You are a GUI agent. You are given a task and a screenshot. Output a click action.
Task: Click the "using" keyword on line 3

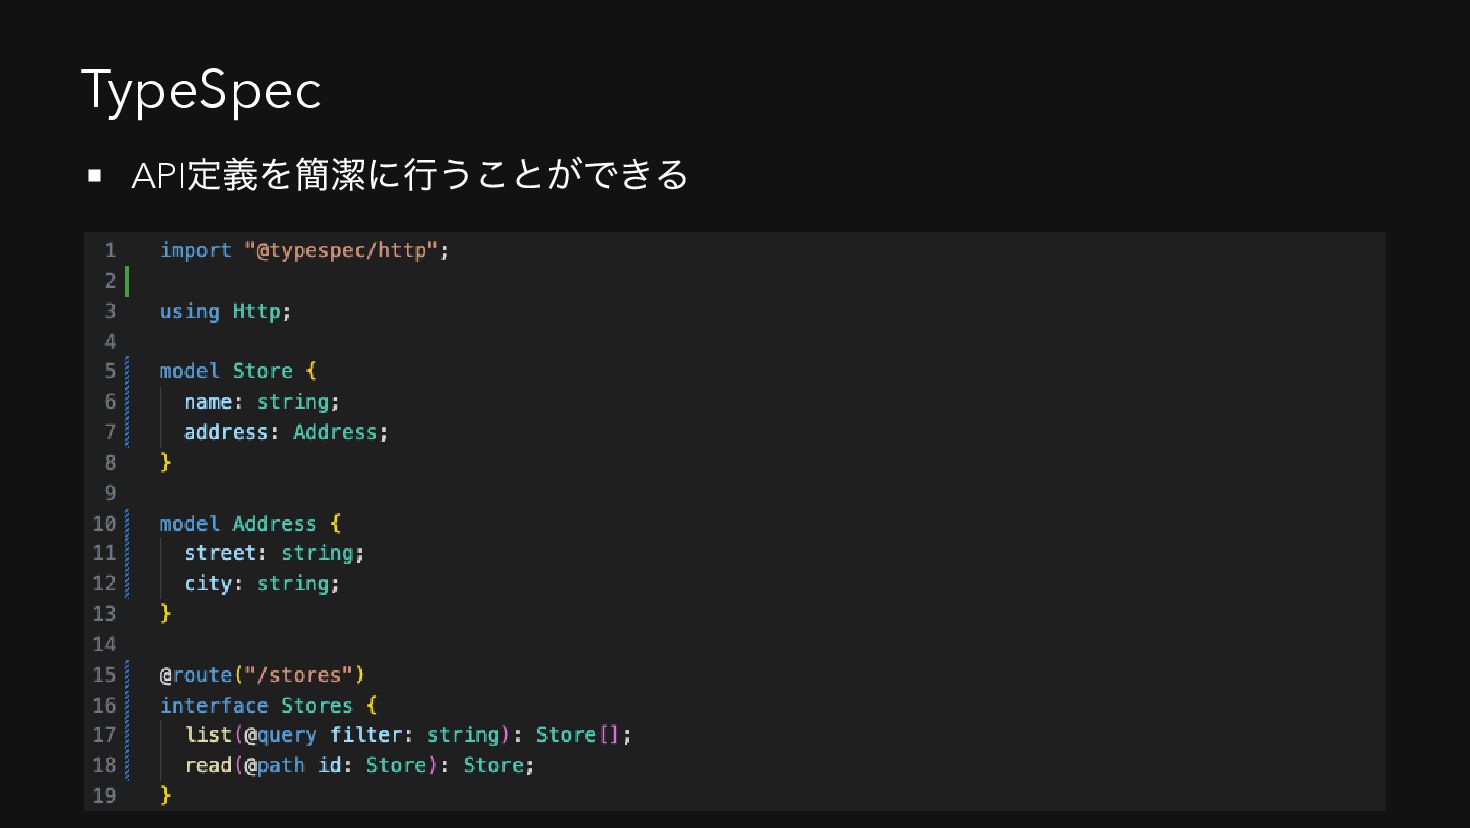[x=190, y=311]
